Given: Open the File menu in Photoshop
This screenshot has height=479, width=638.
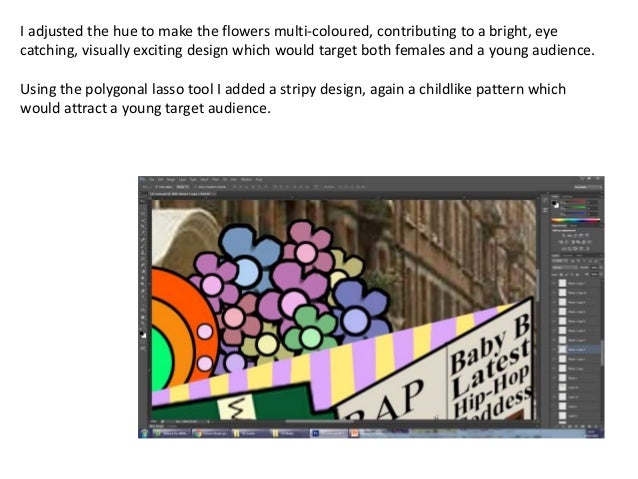Looking at the screenshot, I should pos(152,179).
